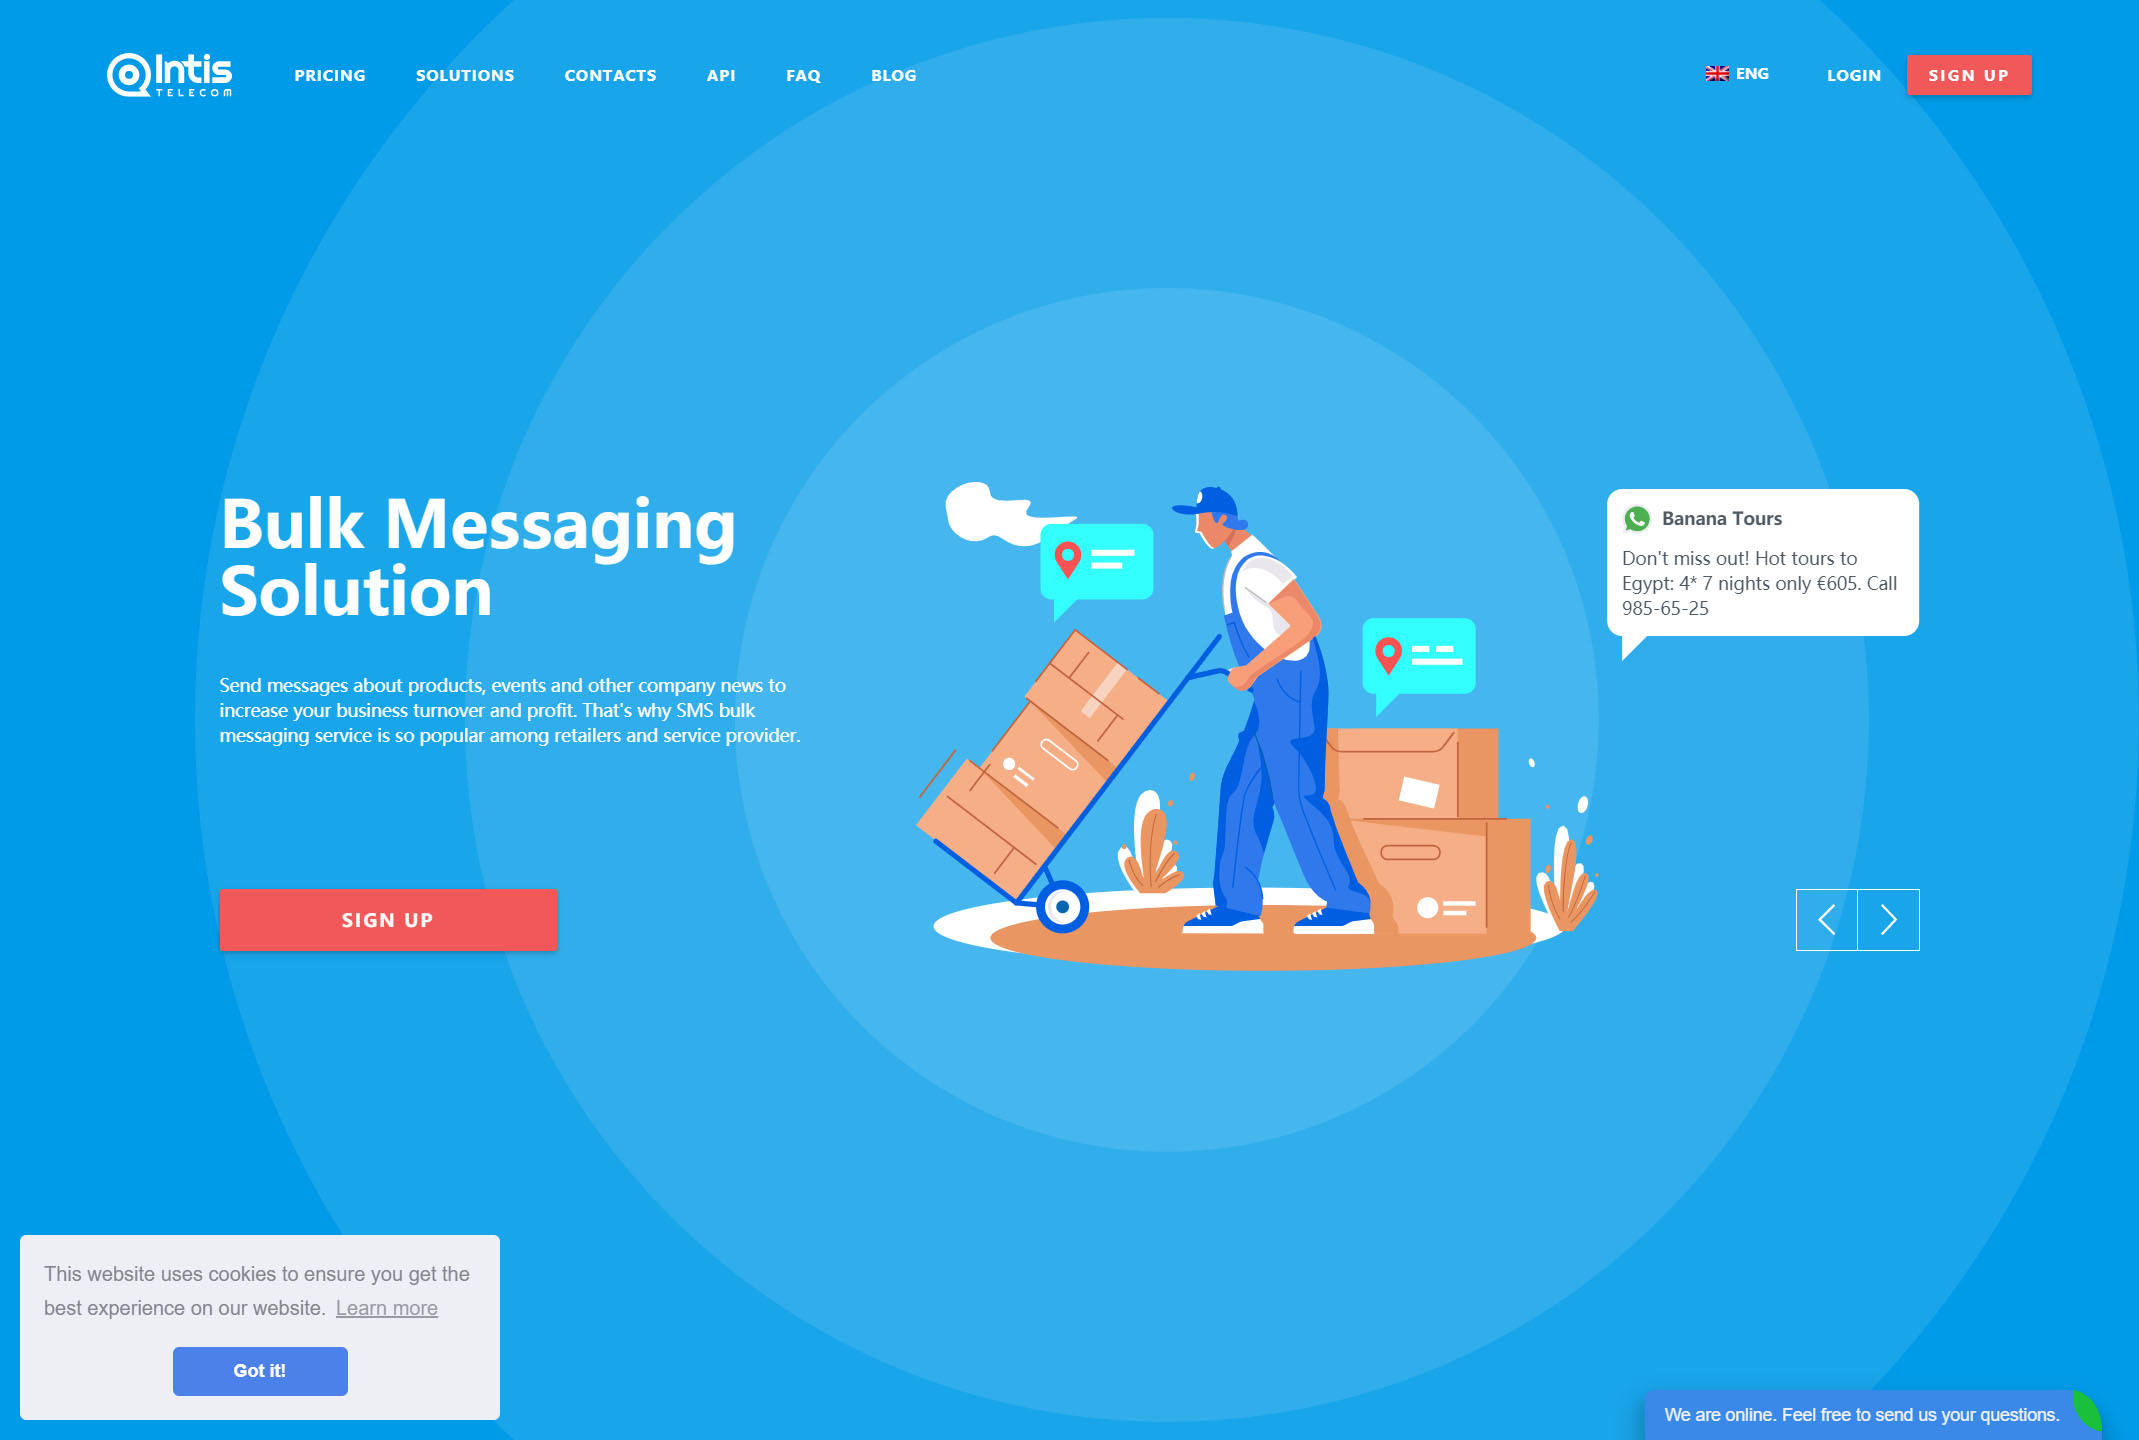The height and width of the screenshot is (1440, 2139).
Task: Click the right navigation arrow icon
Action: click(1888, 919)
